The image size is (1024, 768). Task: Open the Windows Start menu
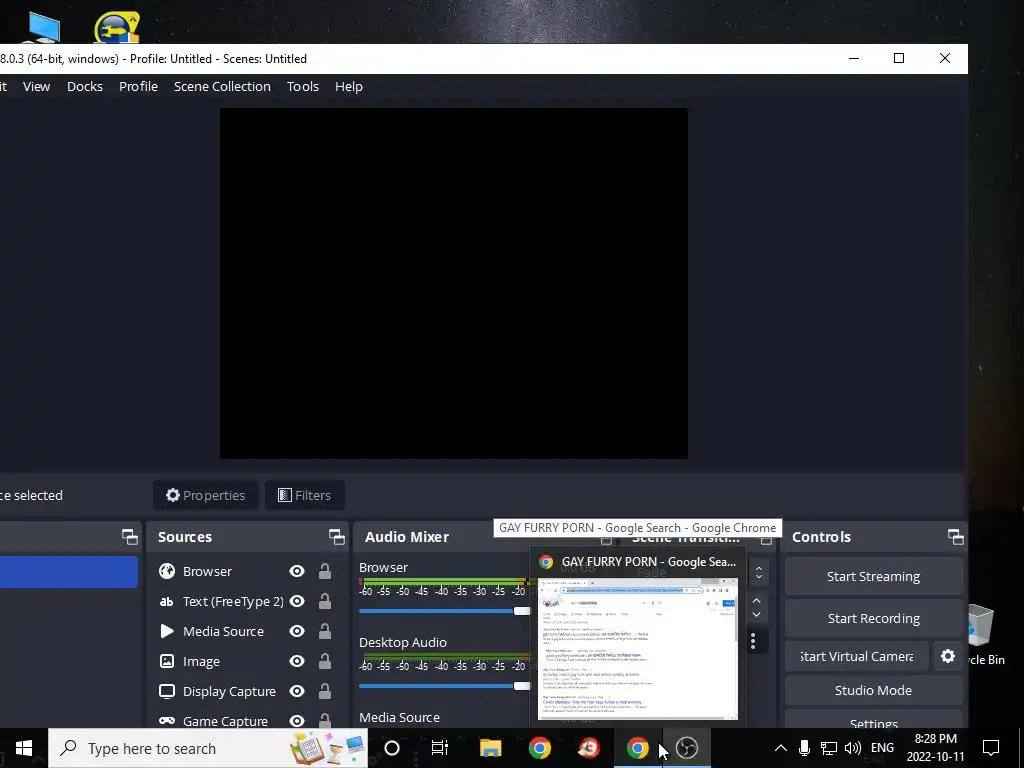point(24,748)
